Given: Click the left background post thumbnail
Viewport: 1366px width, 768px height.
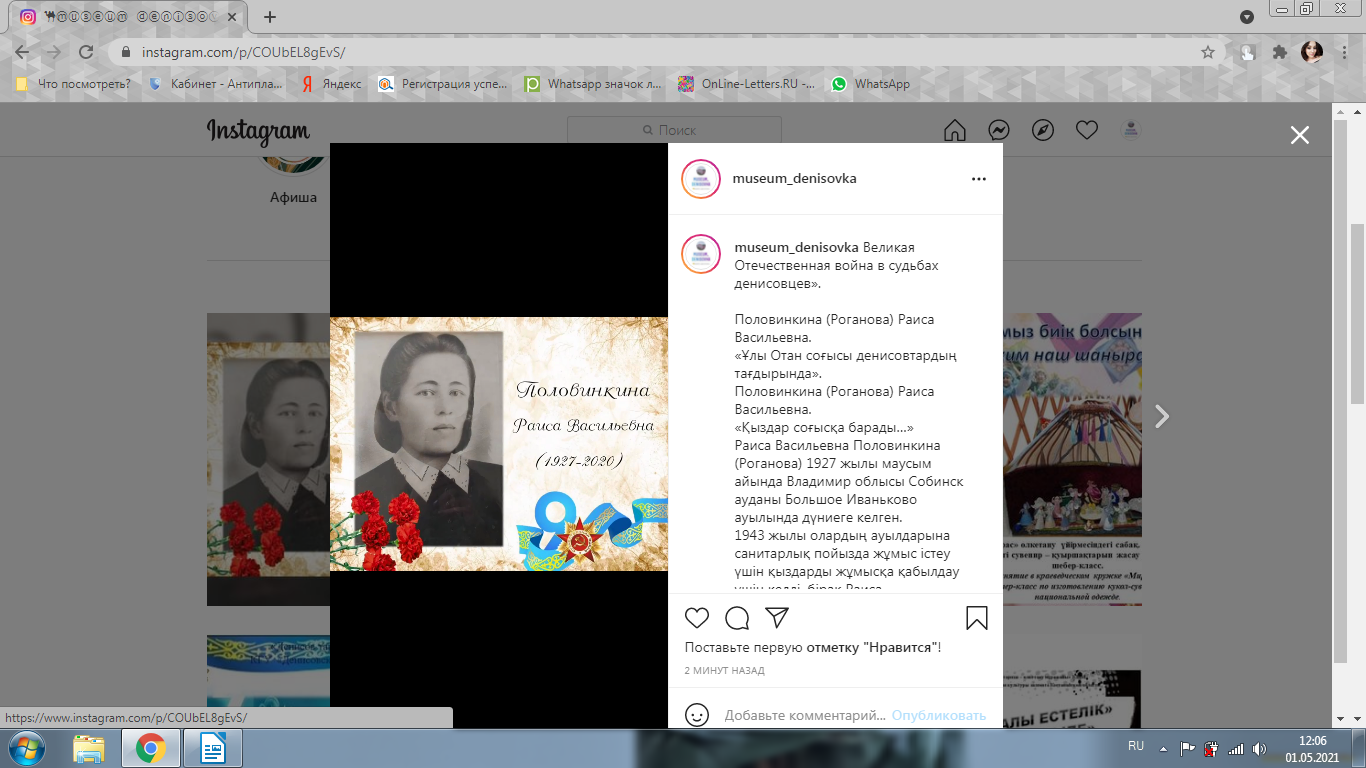Looking at the screenshot, I should click(x=268, y=459).
